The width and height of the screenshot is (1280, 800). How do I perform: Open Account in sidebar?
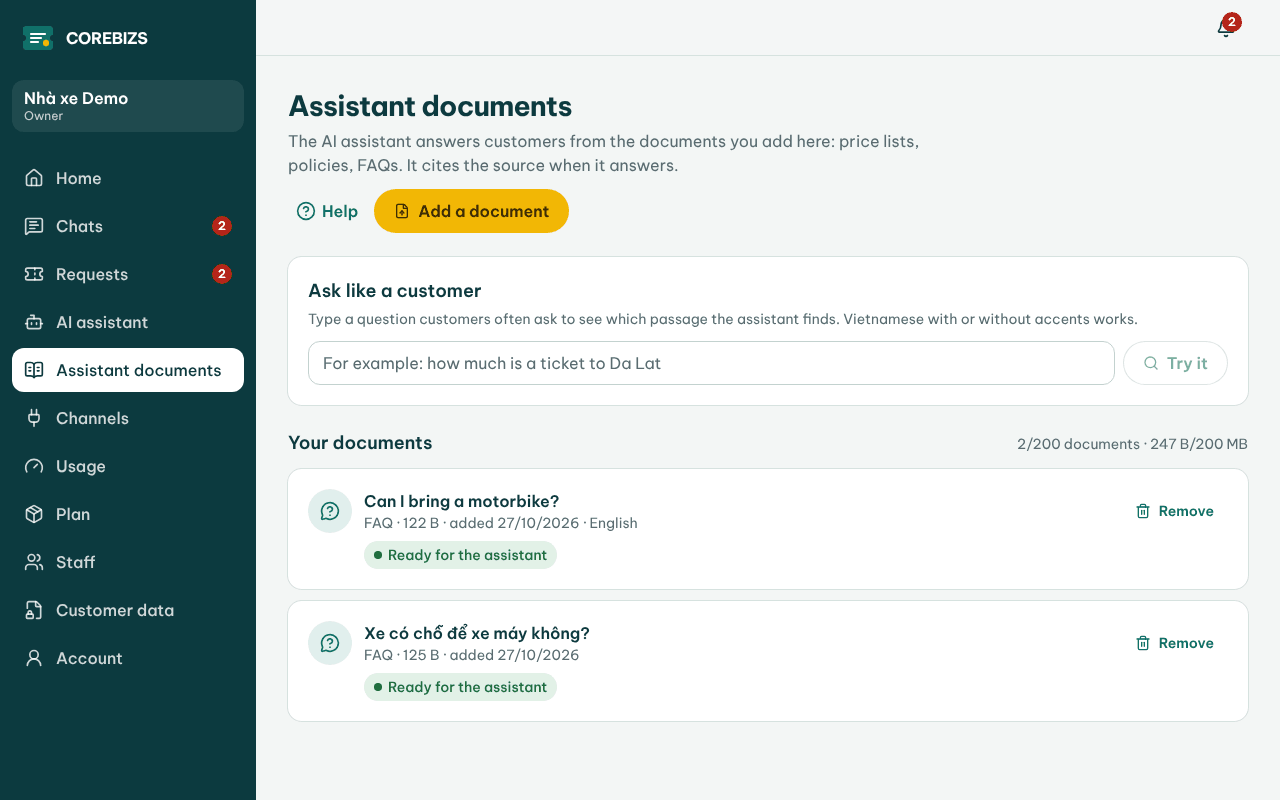point(128,658)
